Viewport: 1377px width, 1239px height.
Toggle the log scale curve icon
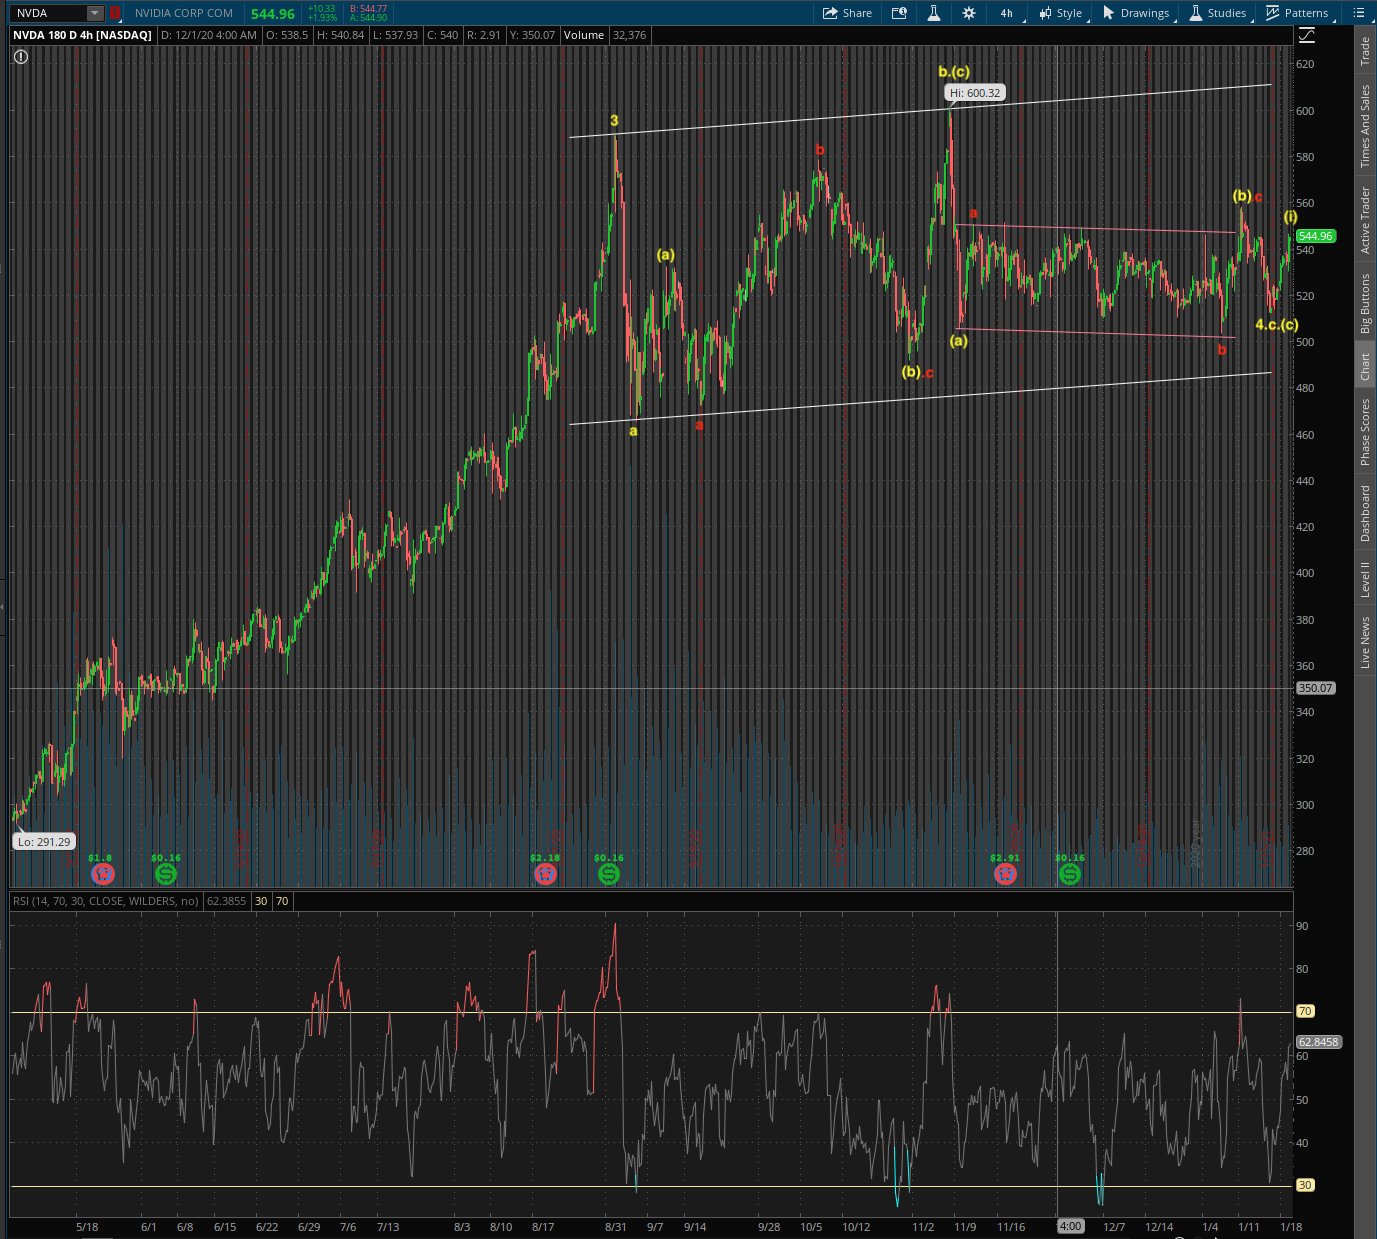point(1307,36)
